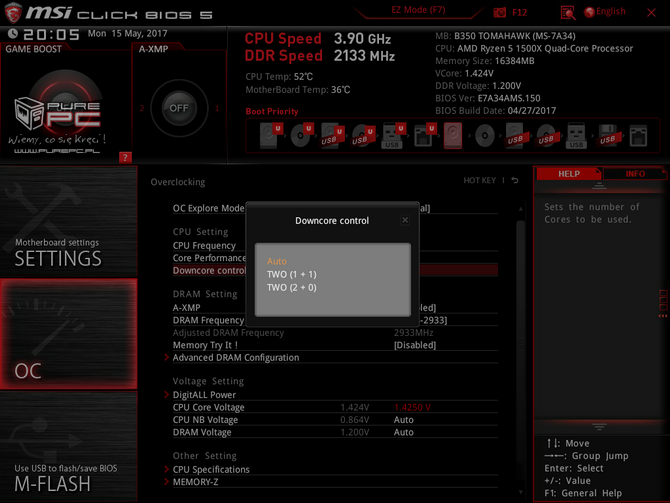
Task: Close the Downcore control popup
Action: 405,220
